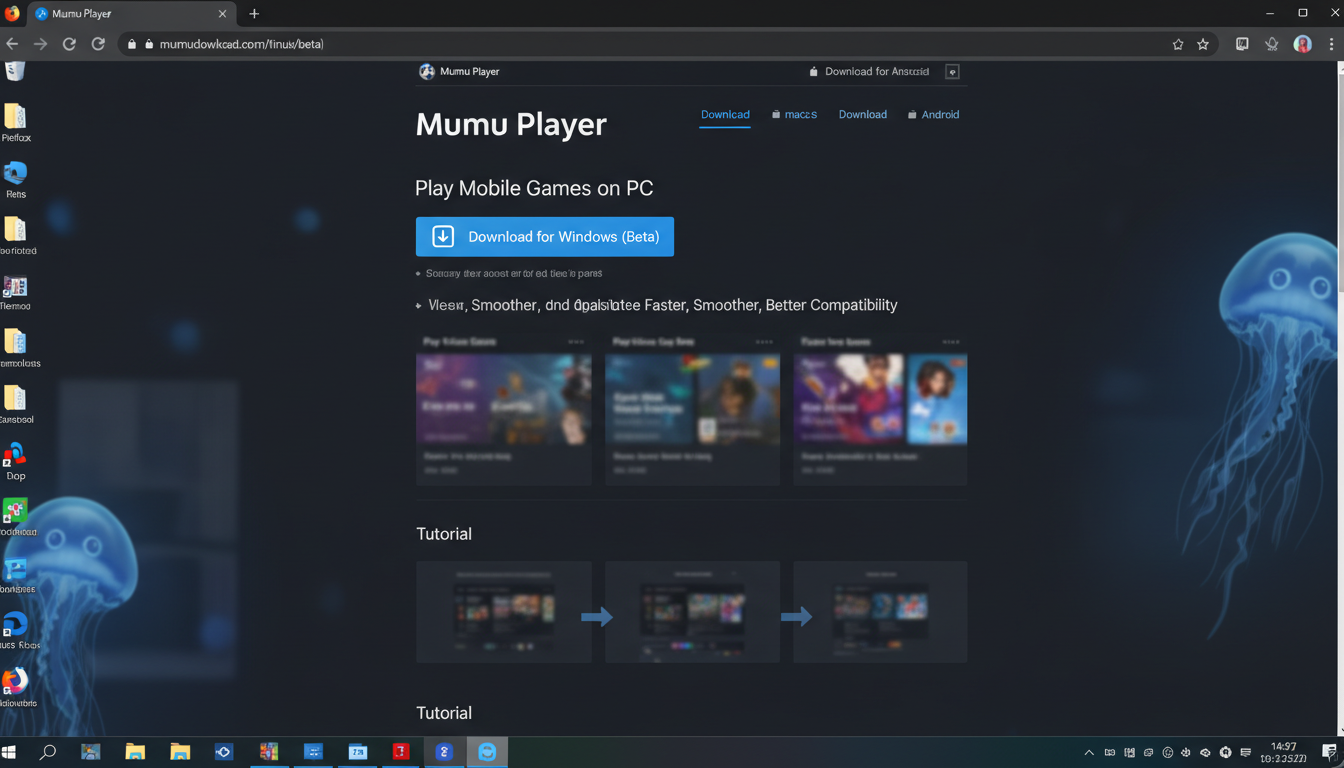Open the Rens desktop shortcut

(15, 179)
